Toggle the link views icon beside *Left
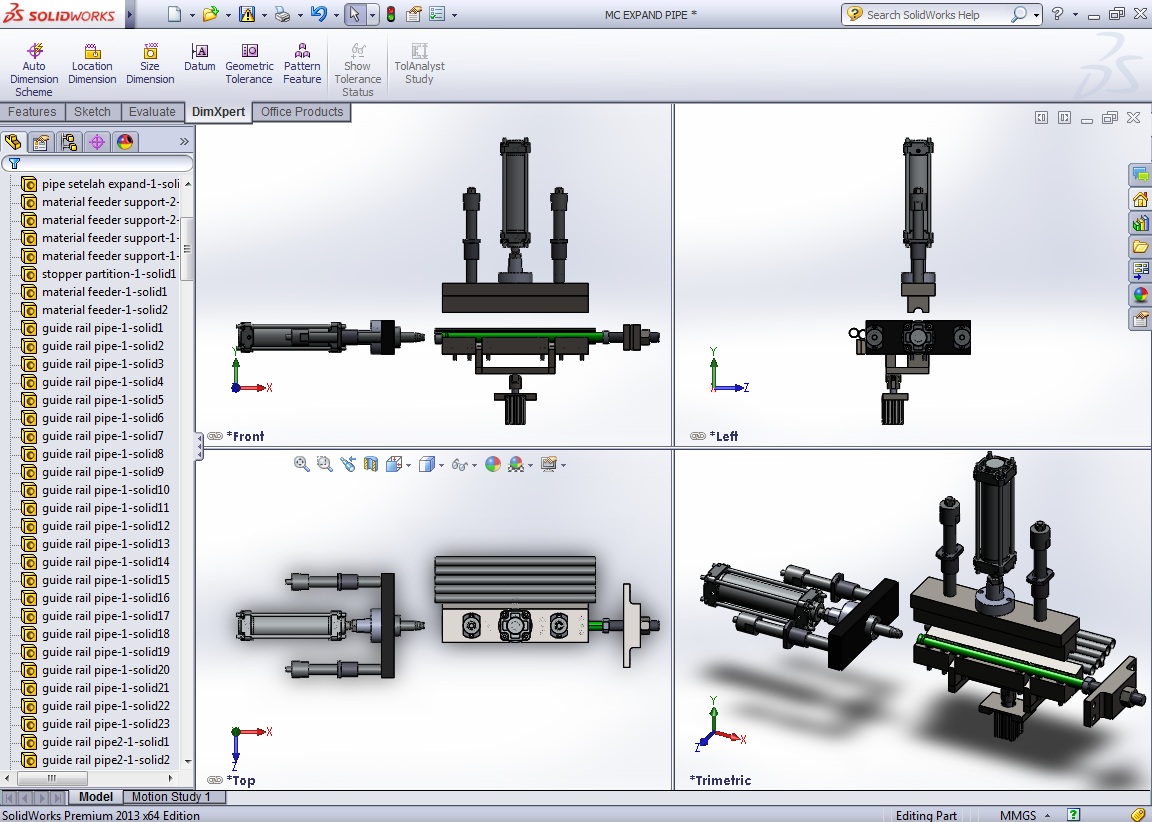 pos(698,436)
